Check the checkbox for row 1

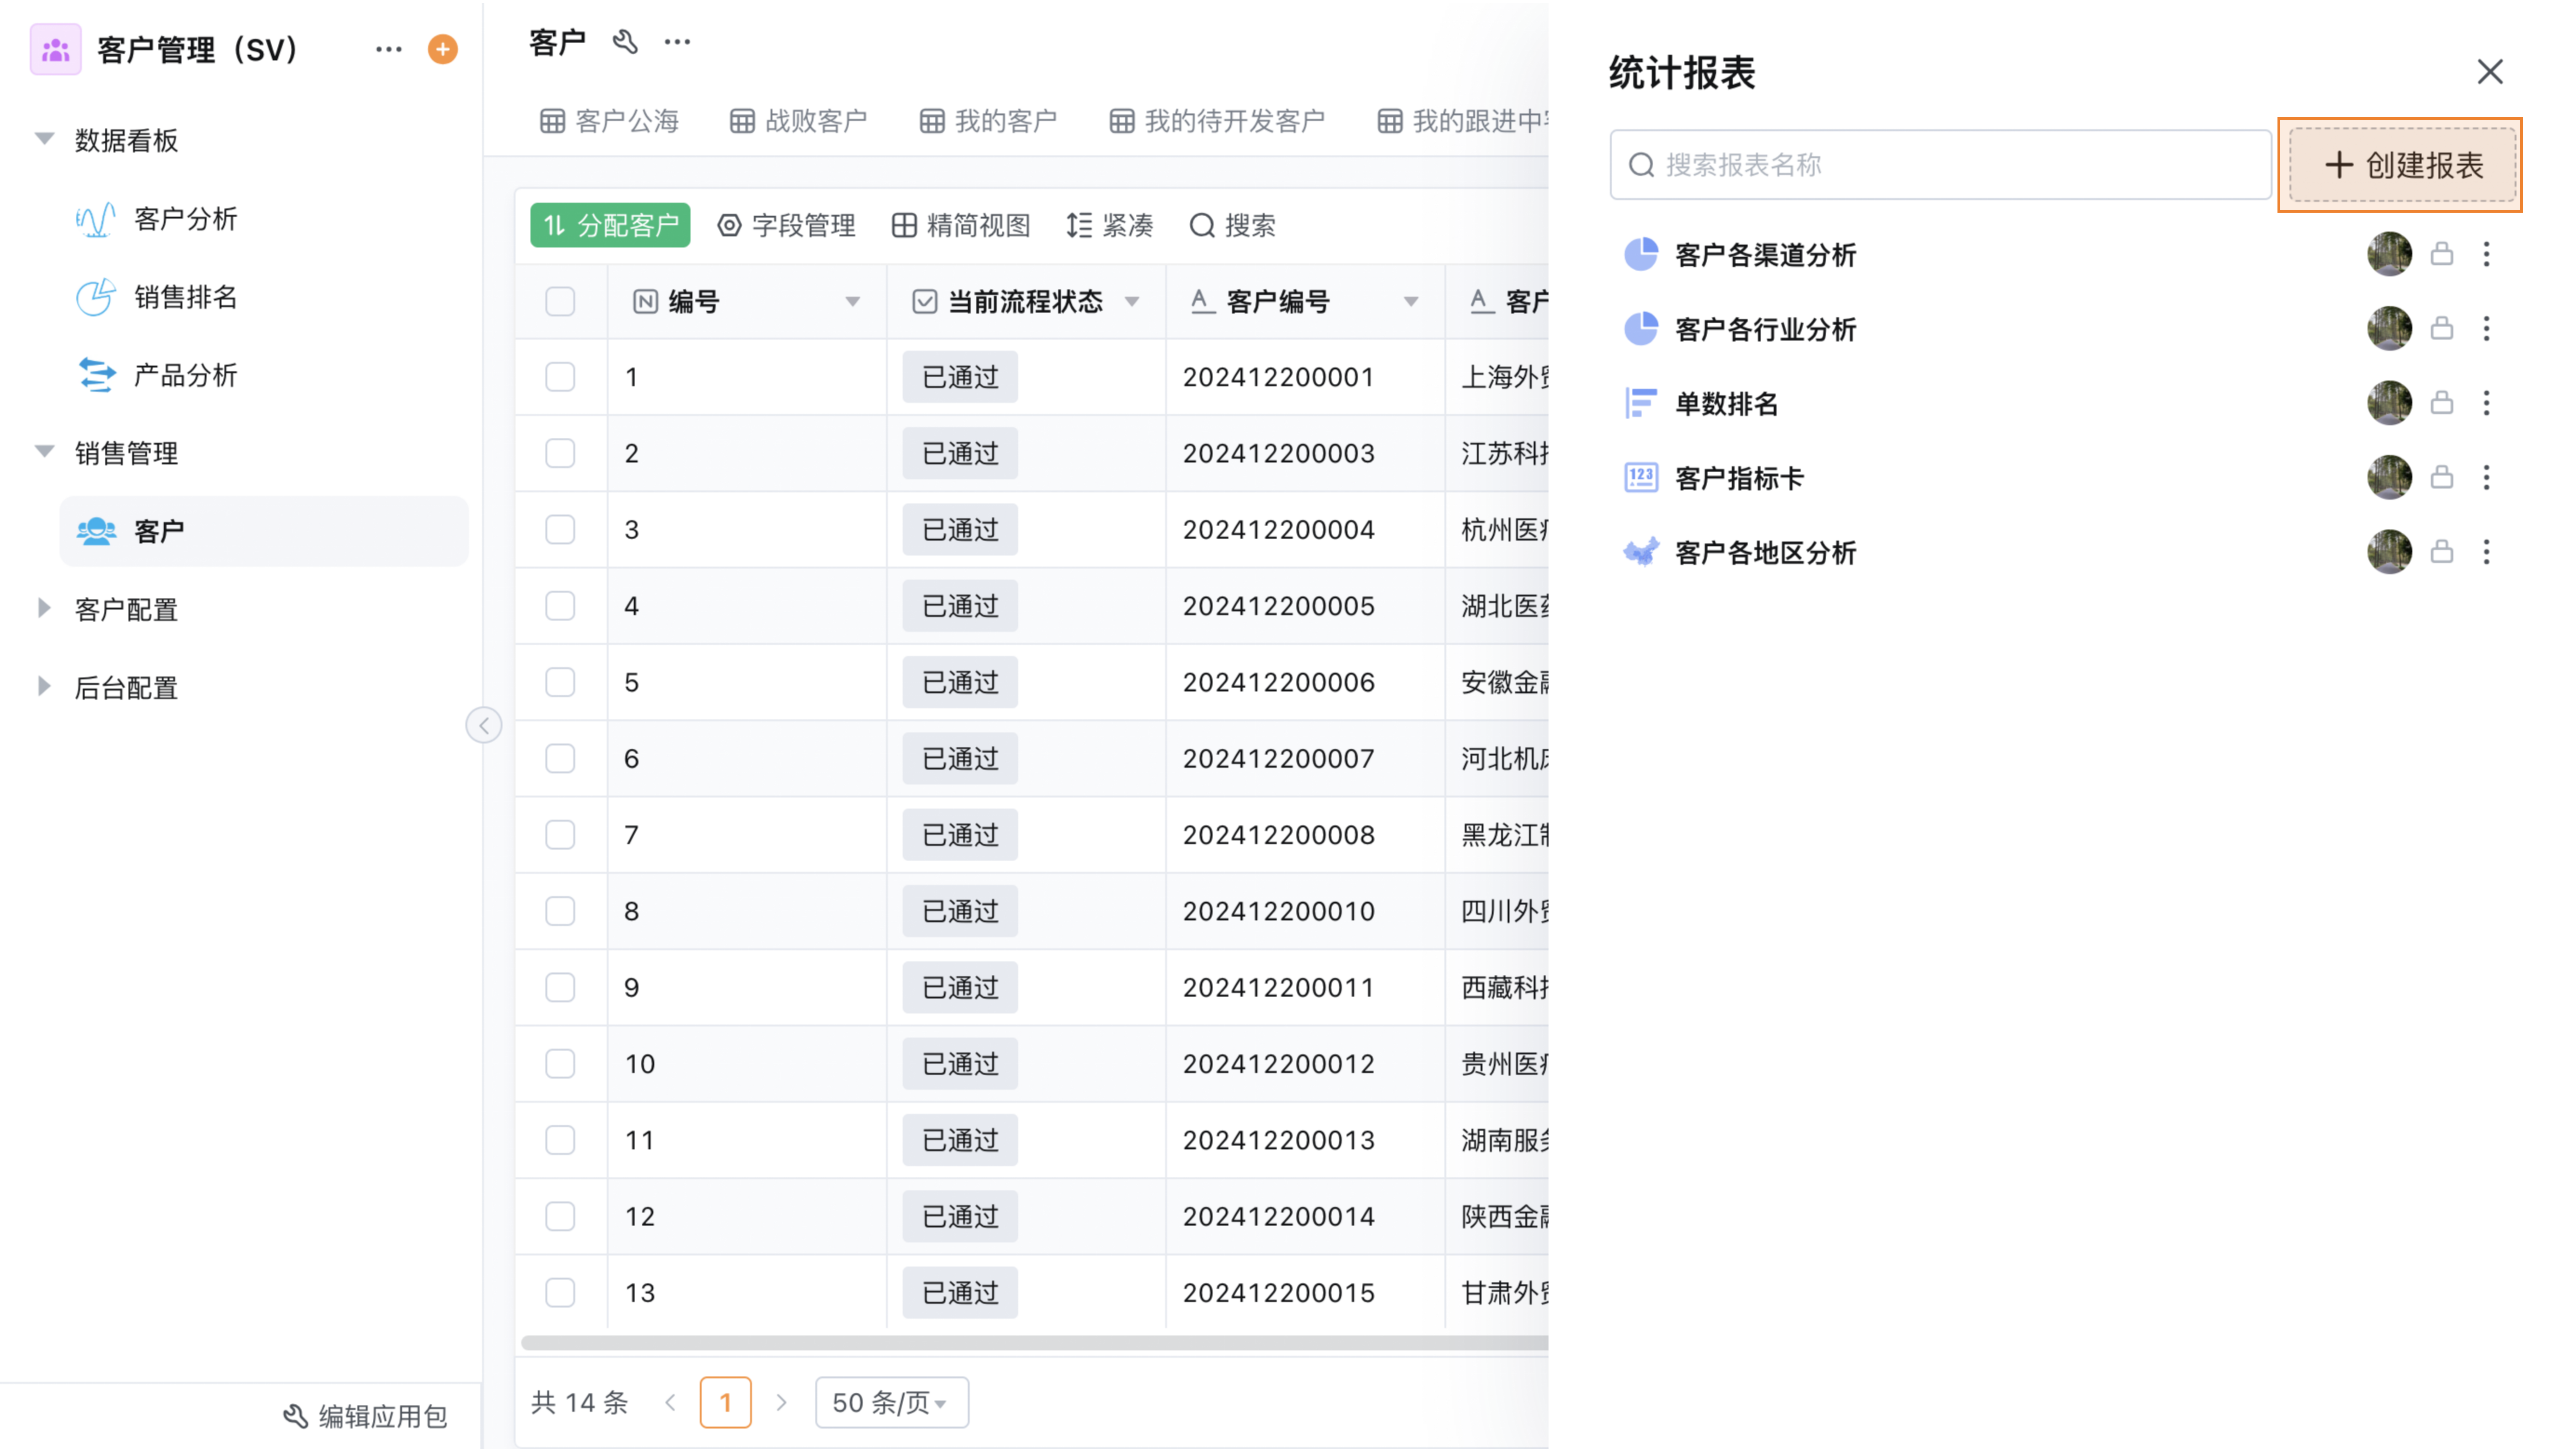click(560, 377)
